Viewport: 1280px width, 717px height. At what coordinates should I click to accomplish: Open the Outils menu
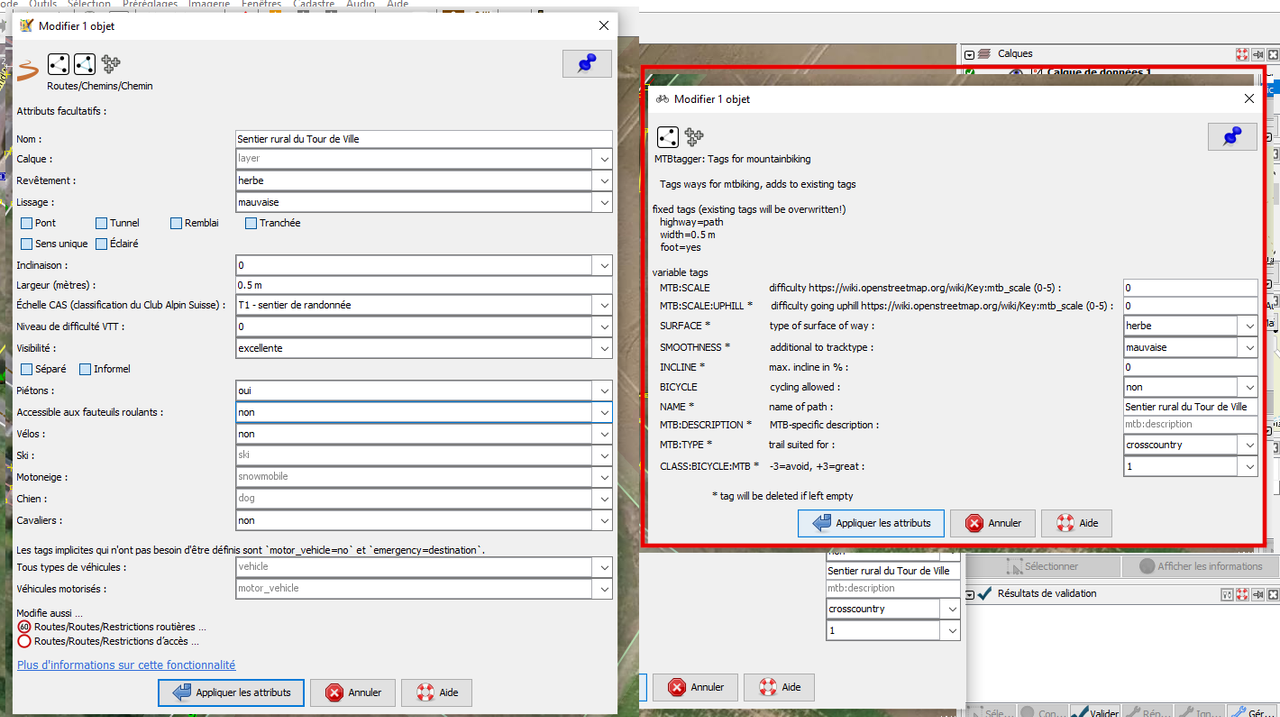coord(43,4)
